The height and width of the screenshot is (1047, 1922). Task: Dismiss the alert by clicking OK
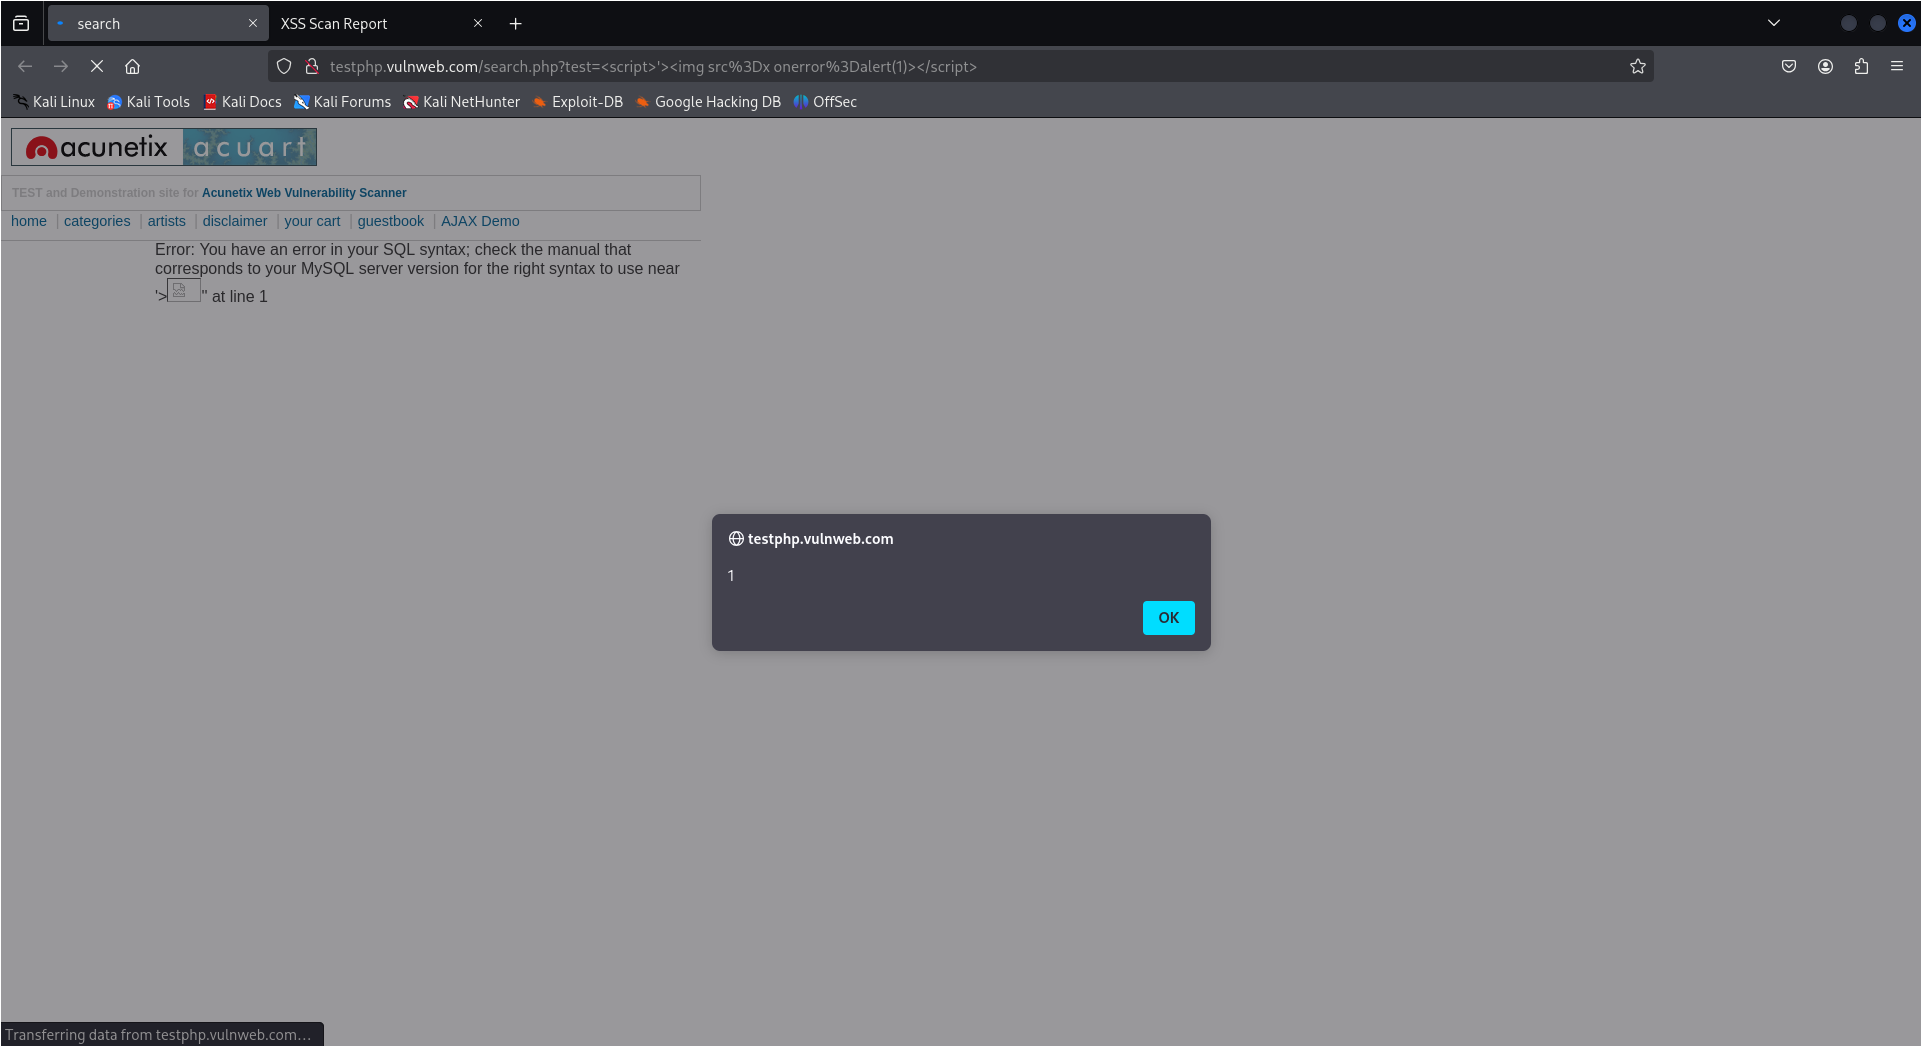pyautogui.click(x=1168, y=617)
